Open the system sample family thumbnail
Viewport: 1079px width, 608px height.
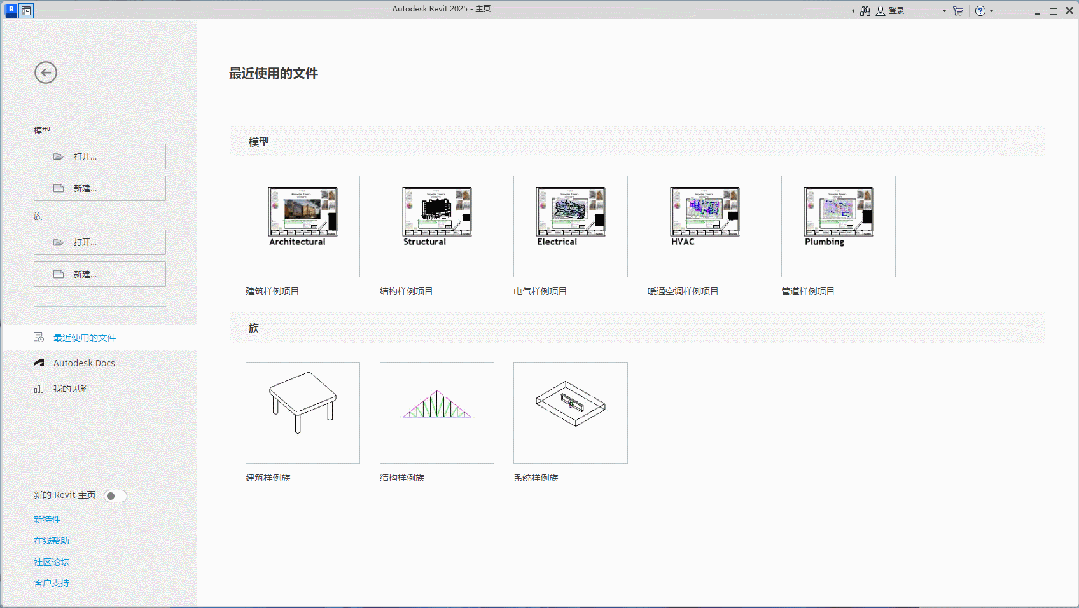point(570,413)
